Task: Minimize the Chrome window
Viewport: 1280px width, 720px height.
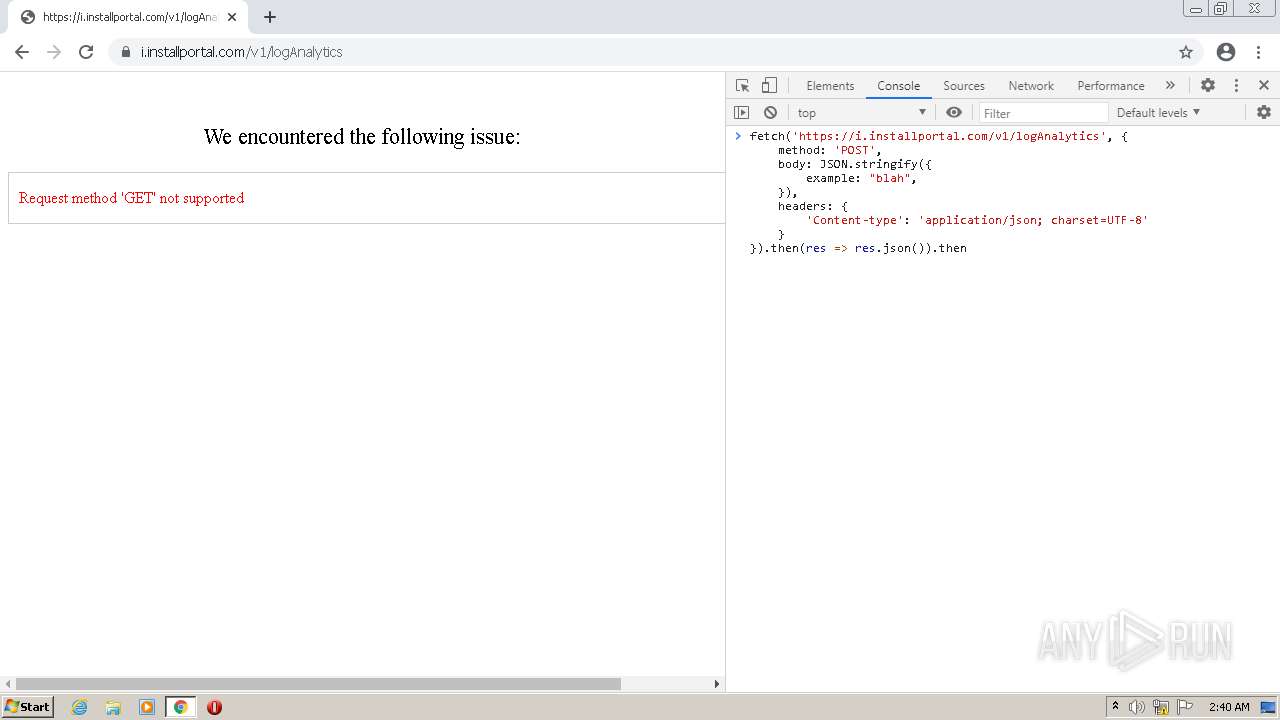Action: (1195, 9)
